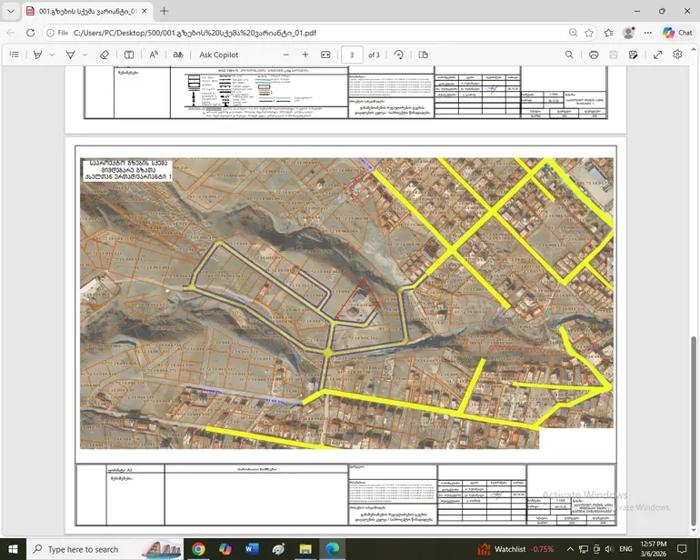Open the Windows Start menu

[13, 549]
